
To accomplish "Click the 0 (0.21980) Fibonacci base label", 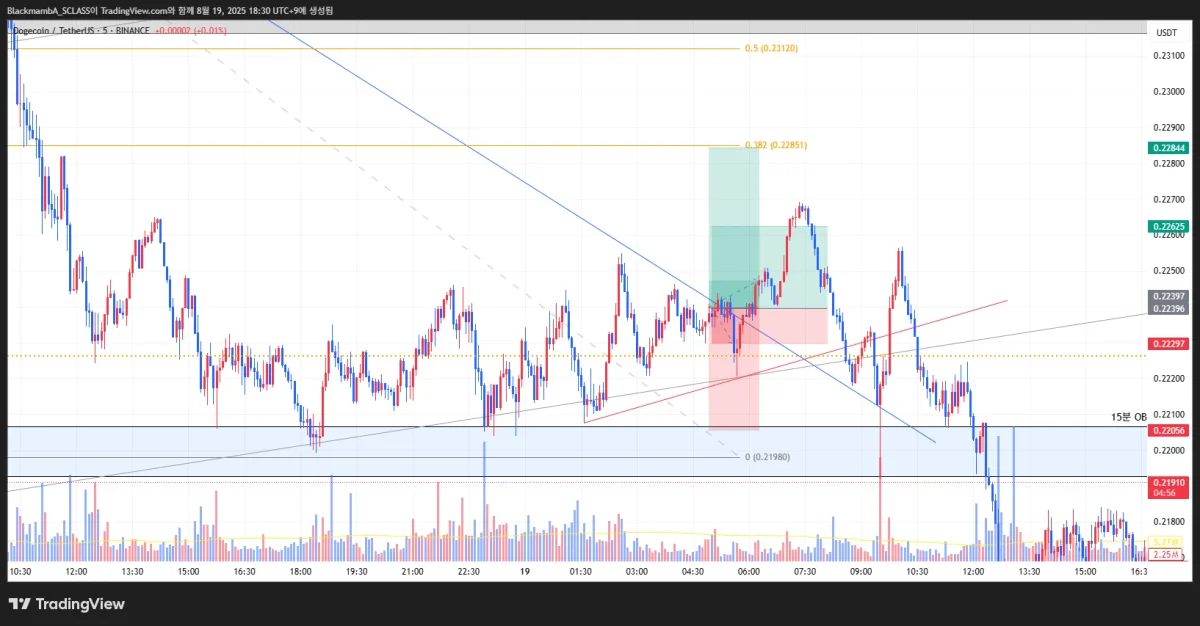I will (767, 457).
